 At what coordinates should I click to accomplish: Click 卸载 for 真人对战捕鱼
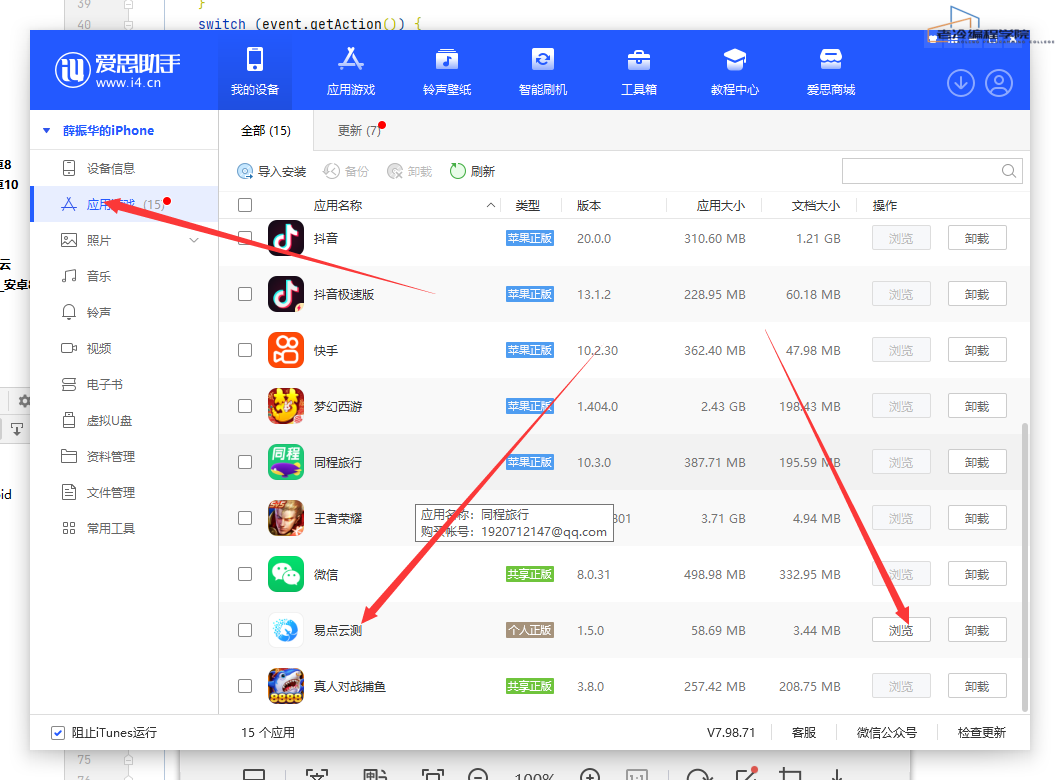coord(977,686)
